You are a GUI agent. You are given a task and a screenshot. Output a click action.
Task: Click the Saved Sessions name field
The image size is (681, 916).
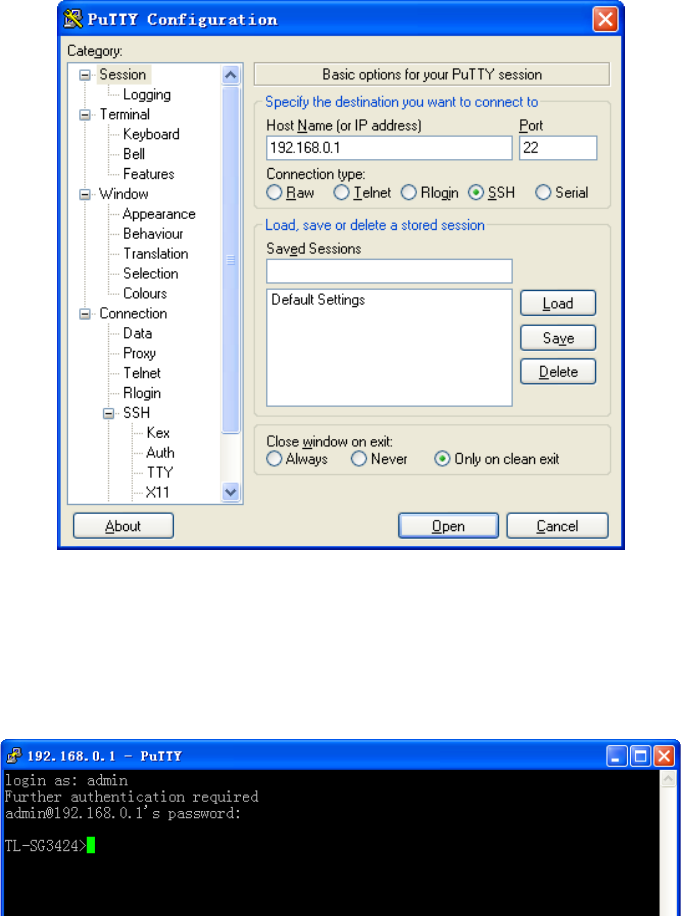389,272
